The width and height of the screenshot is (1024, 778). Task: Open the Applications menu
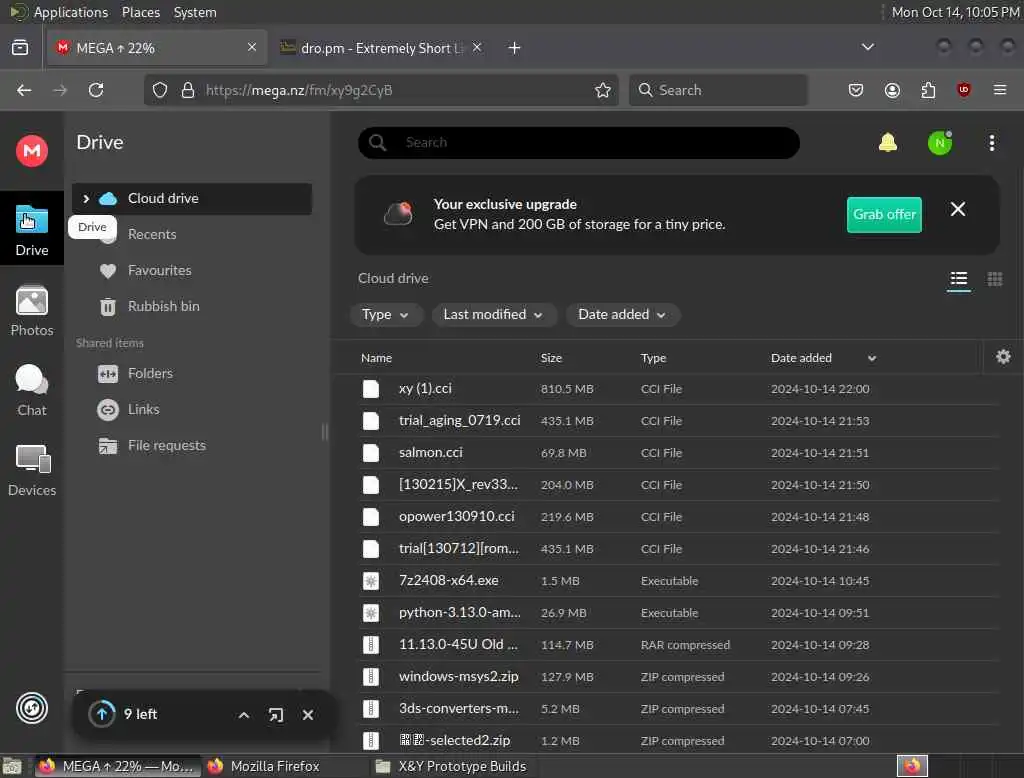60,12
